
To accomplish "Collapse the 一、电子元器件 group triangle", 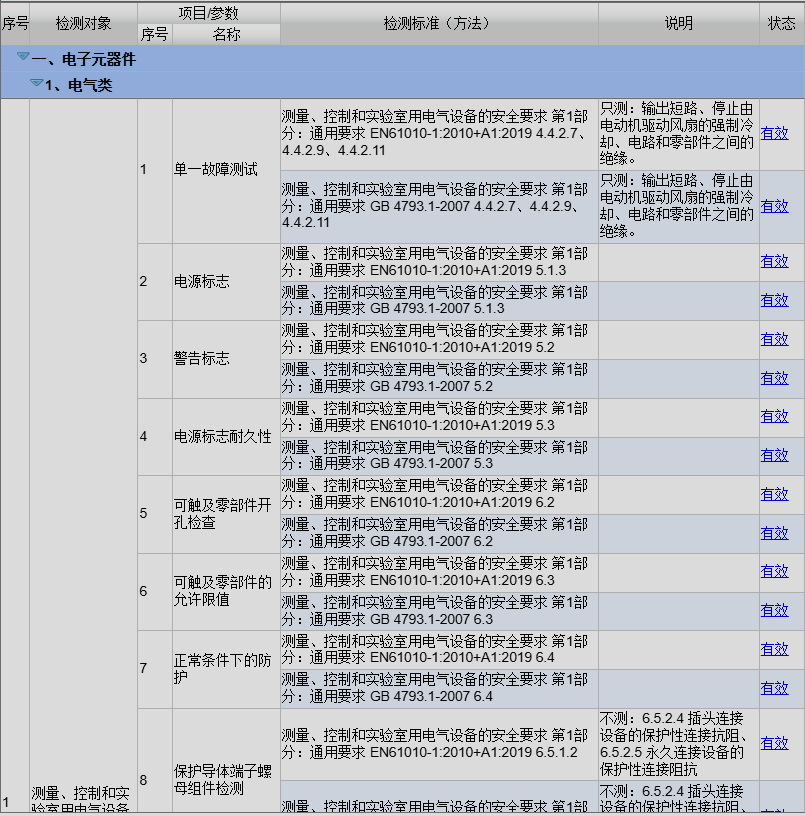I will tap(23, 58).
